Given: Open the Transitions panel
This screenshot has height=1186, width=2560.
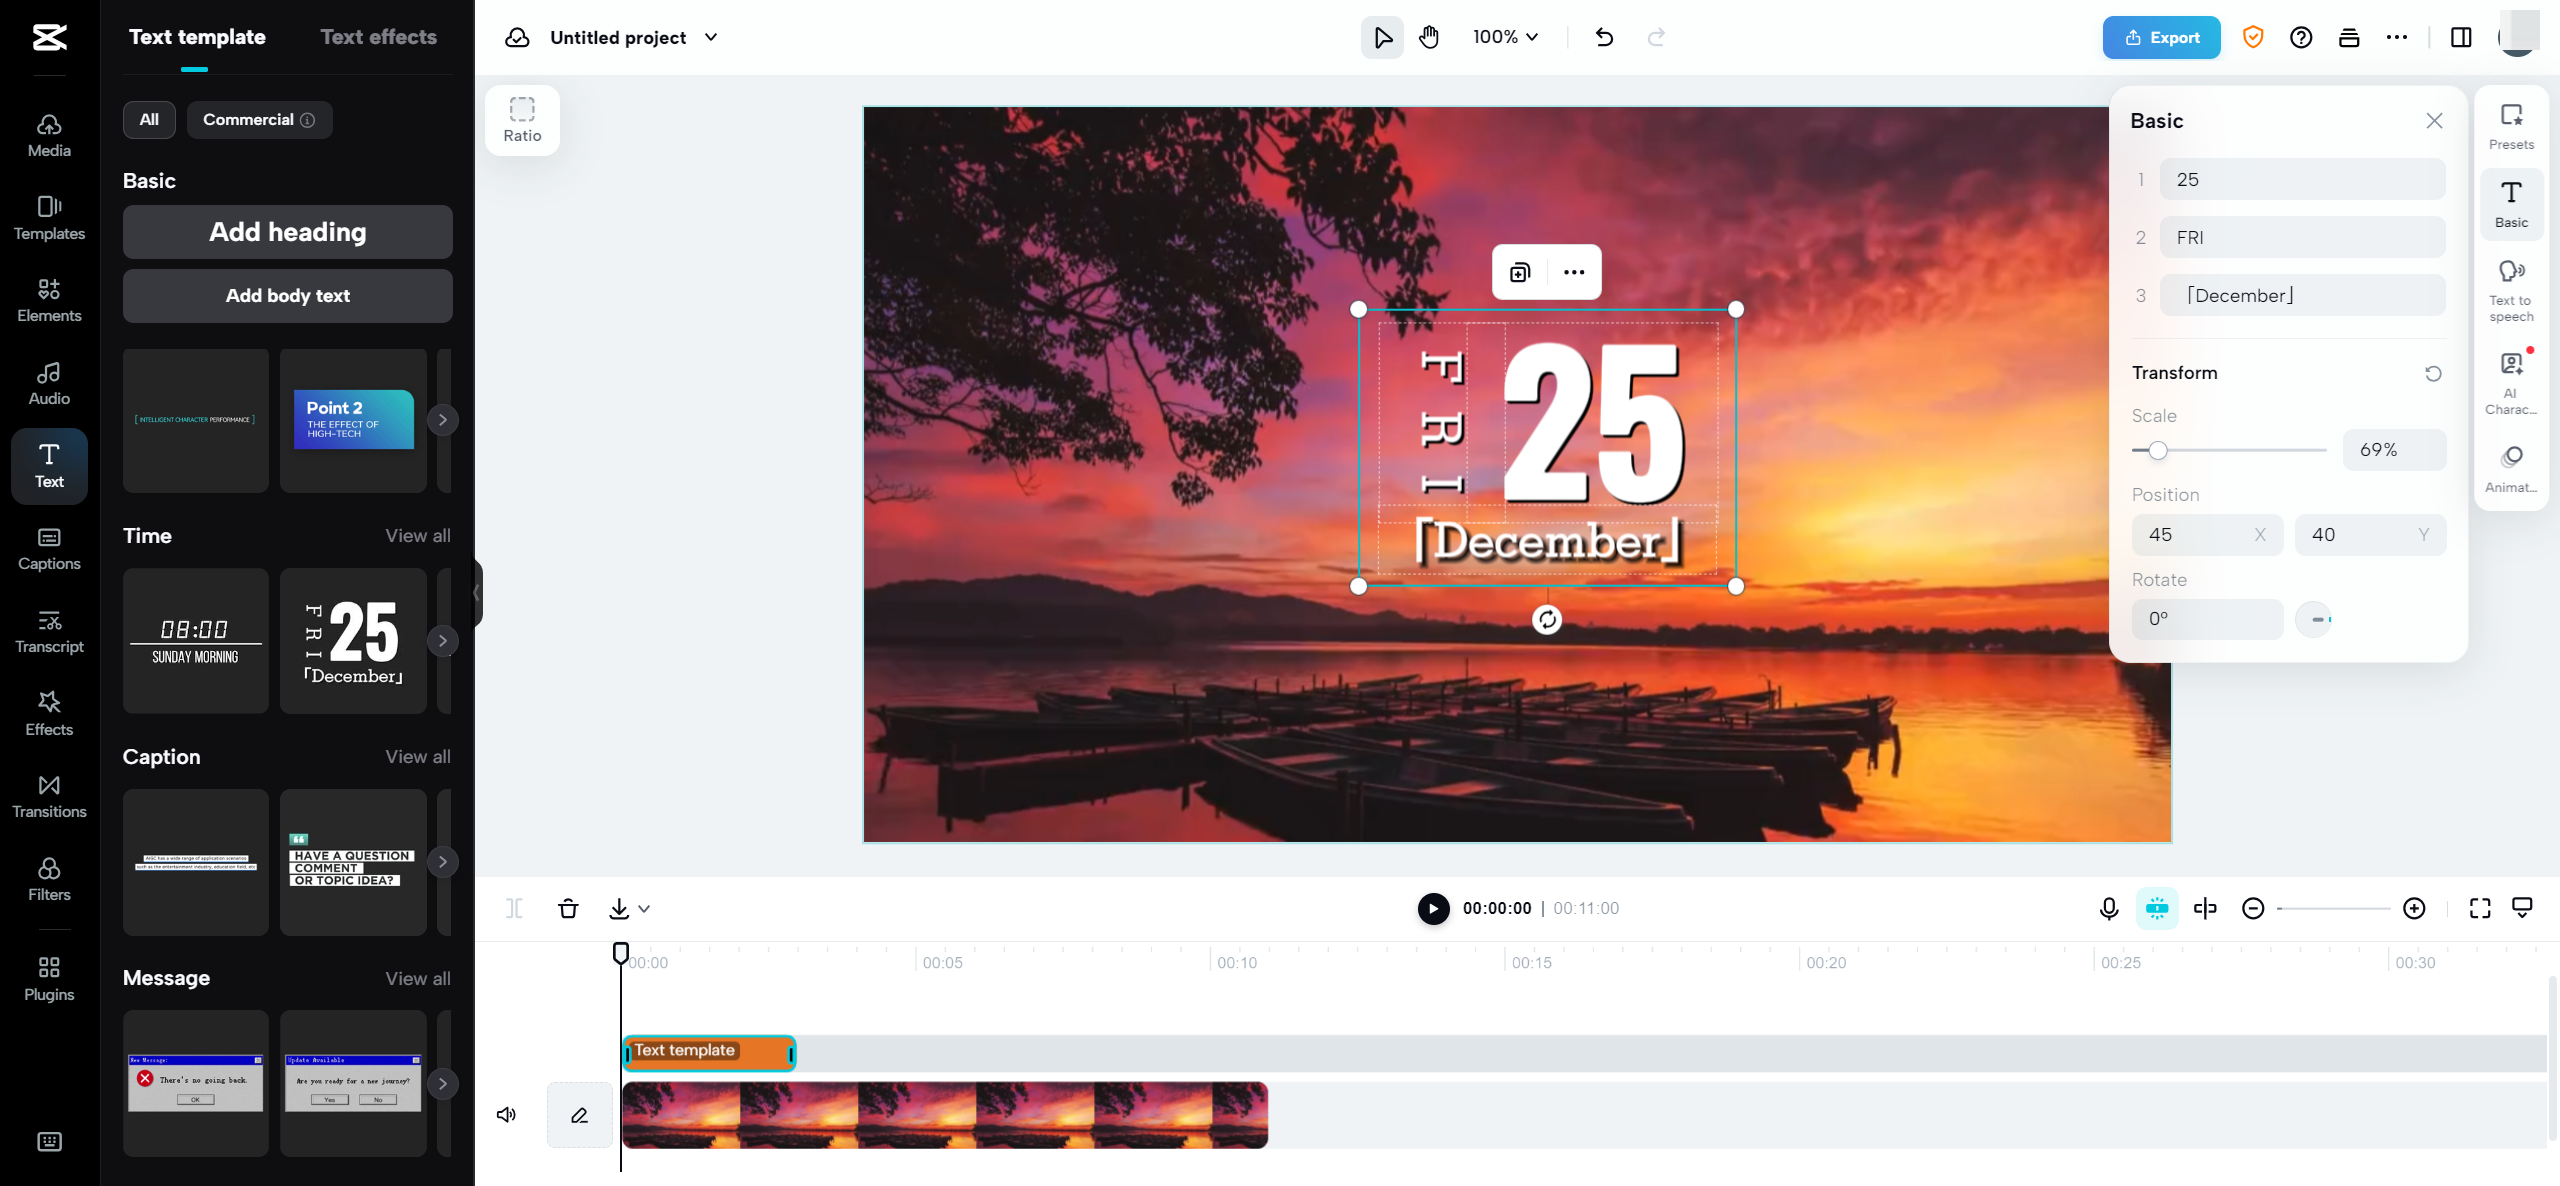Looking at the screenshot, I should coord(48,796).
